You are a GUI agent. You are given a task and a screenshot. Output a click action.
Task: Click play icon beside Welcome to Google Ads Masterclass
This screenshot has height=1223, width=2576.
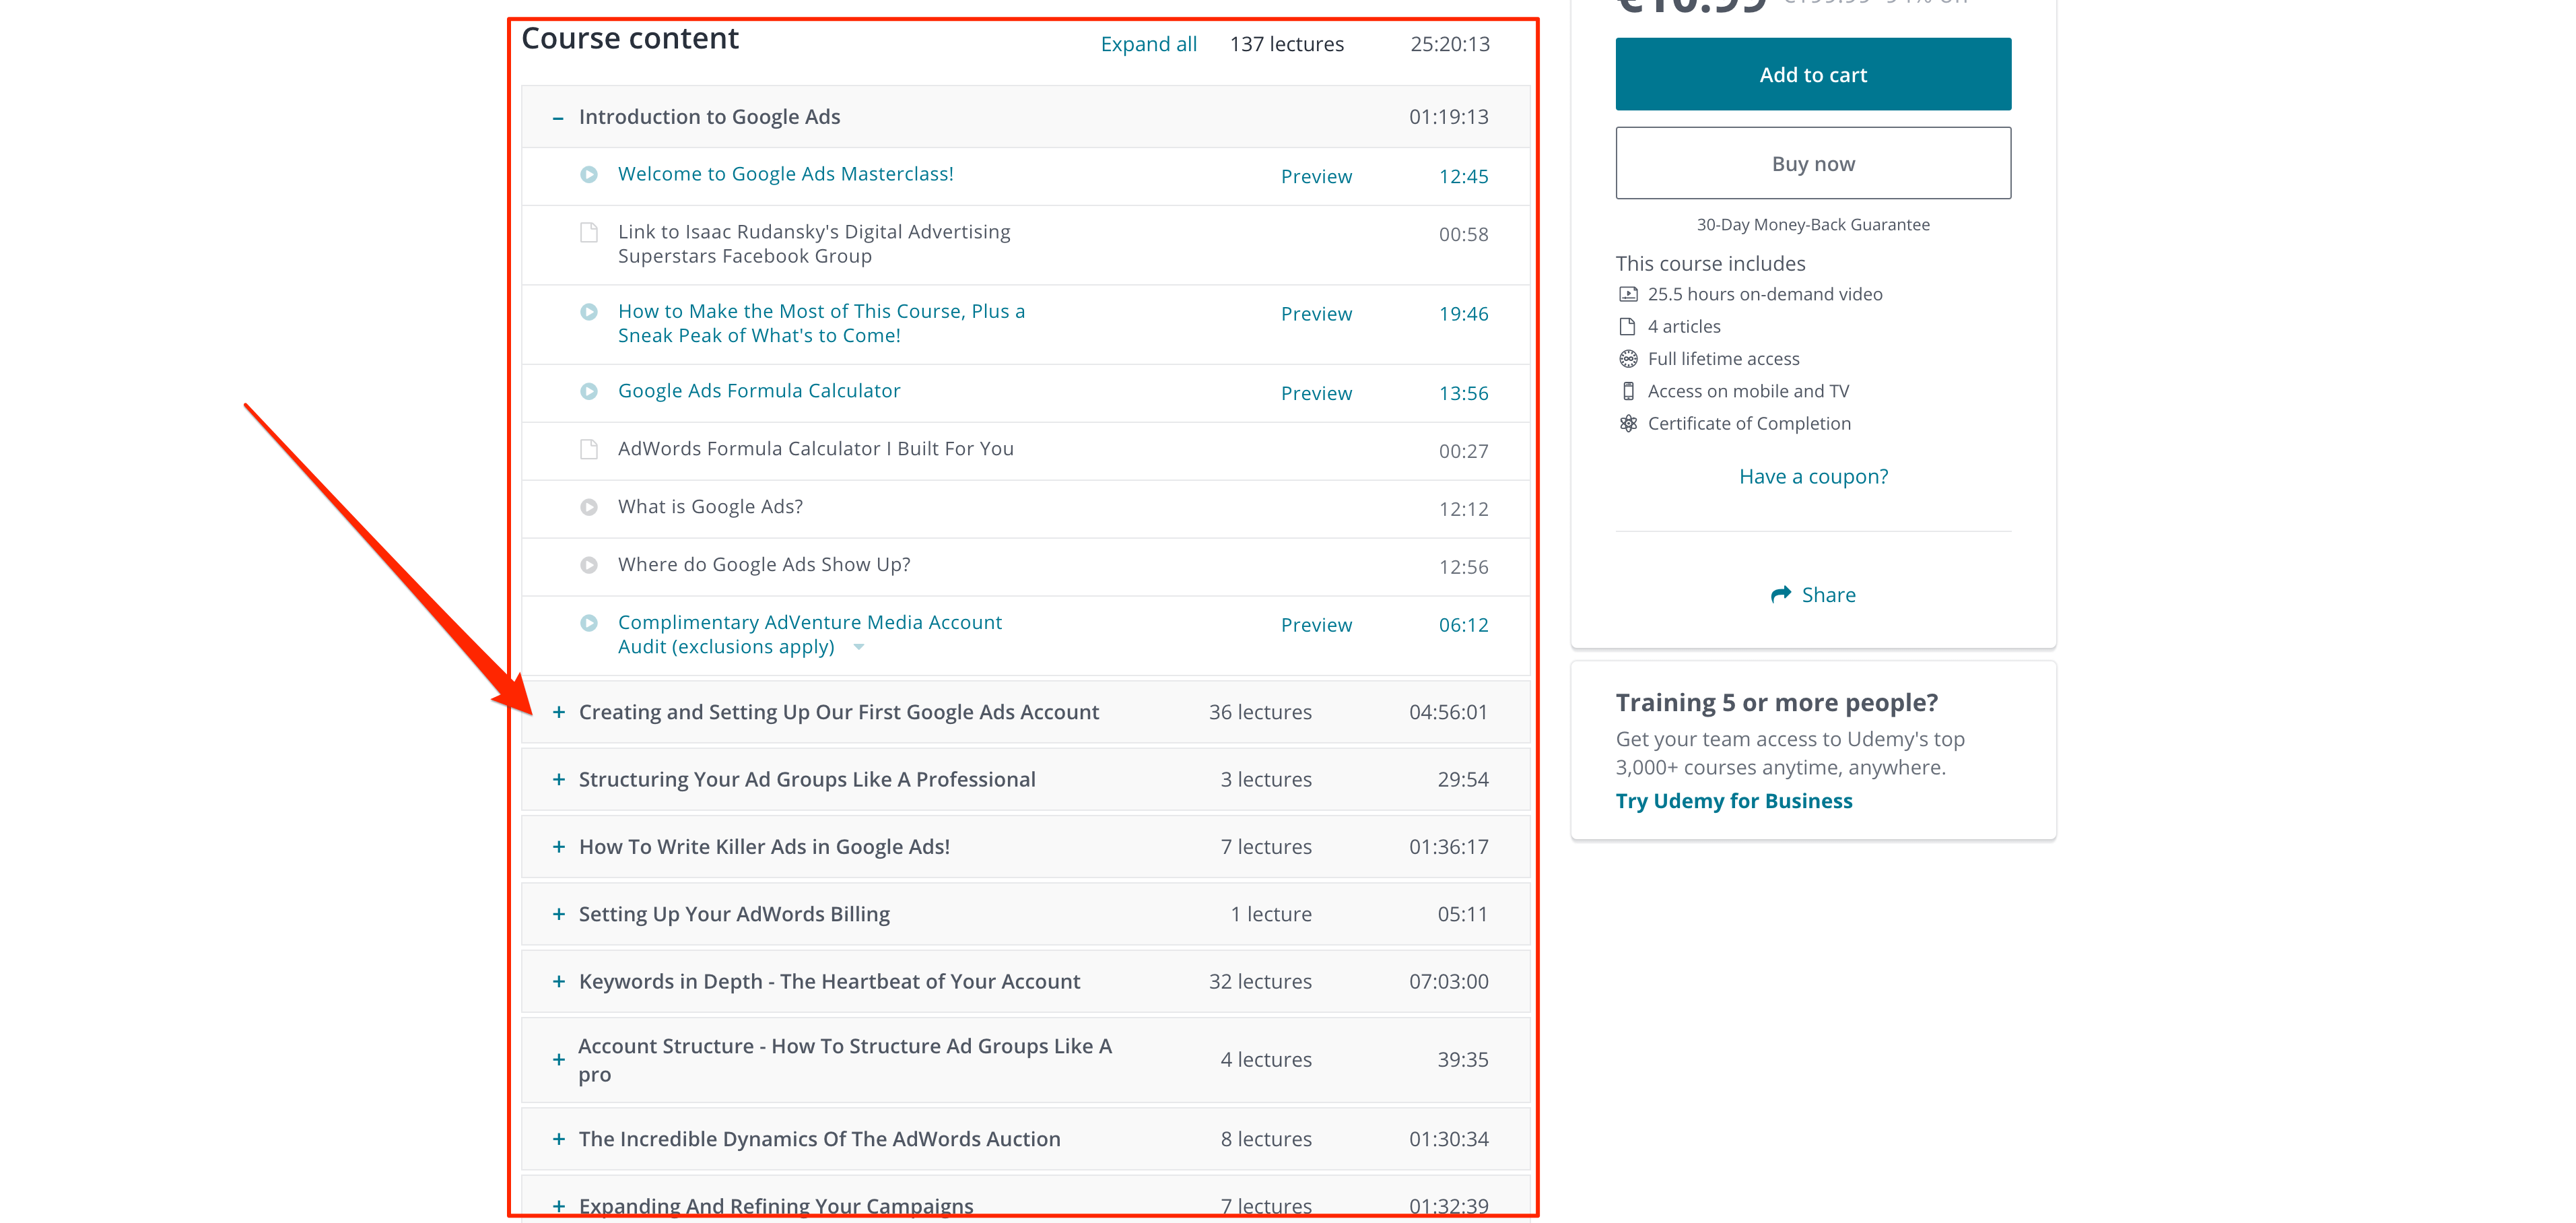[589, 174]
